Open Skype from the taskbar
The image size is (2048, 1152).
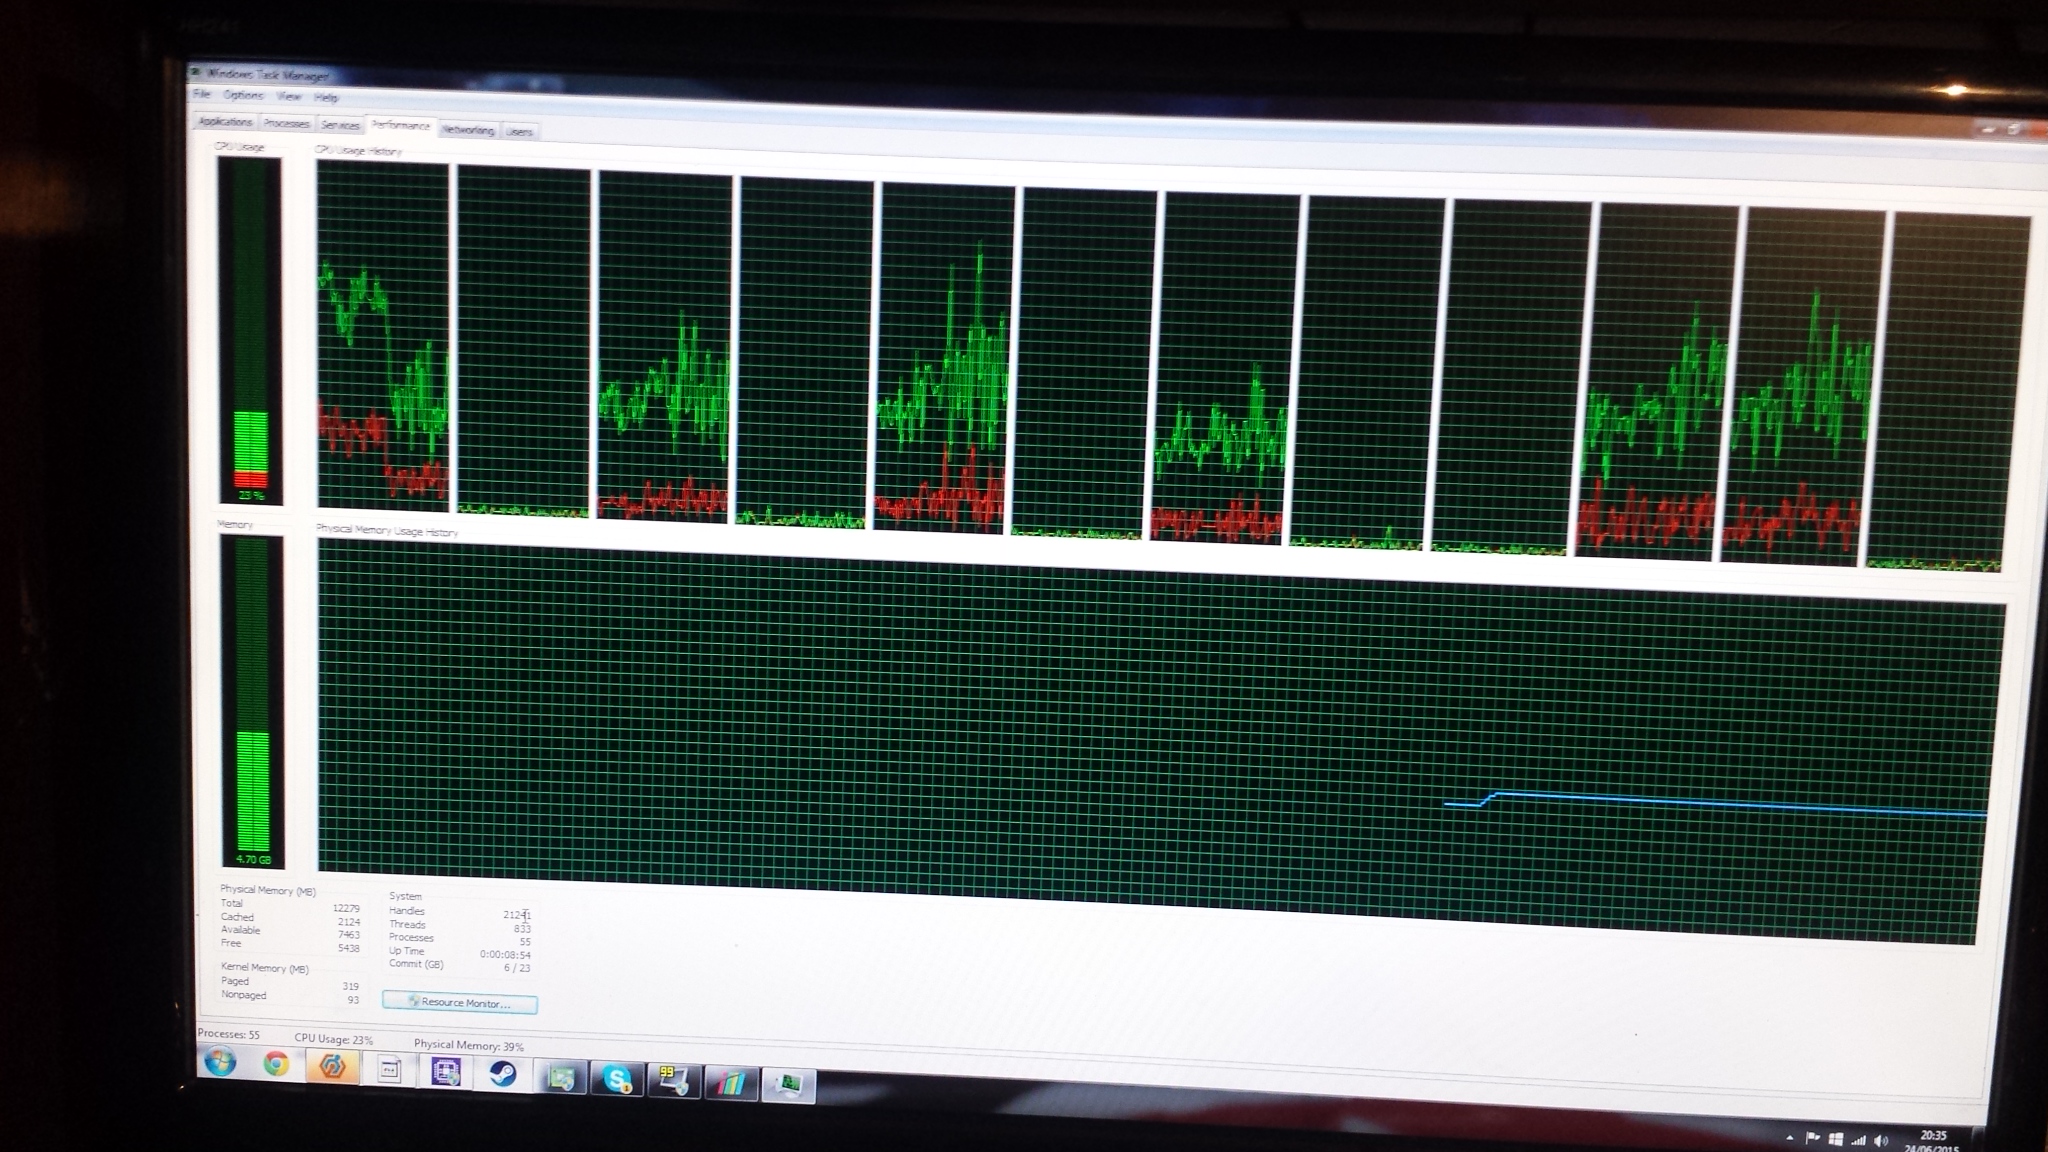pyautogui.click(x=617, y=1079)
